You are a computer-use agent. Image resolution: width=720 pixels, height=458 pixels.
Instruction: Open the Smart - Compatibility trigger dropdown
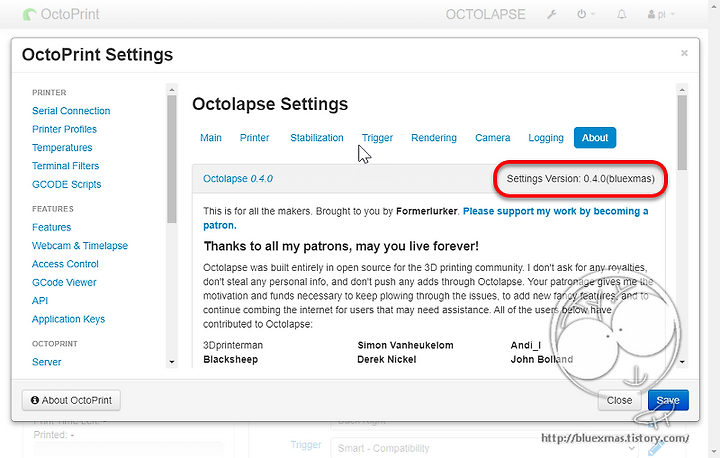484,448
